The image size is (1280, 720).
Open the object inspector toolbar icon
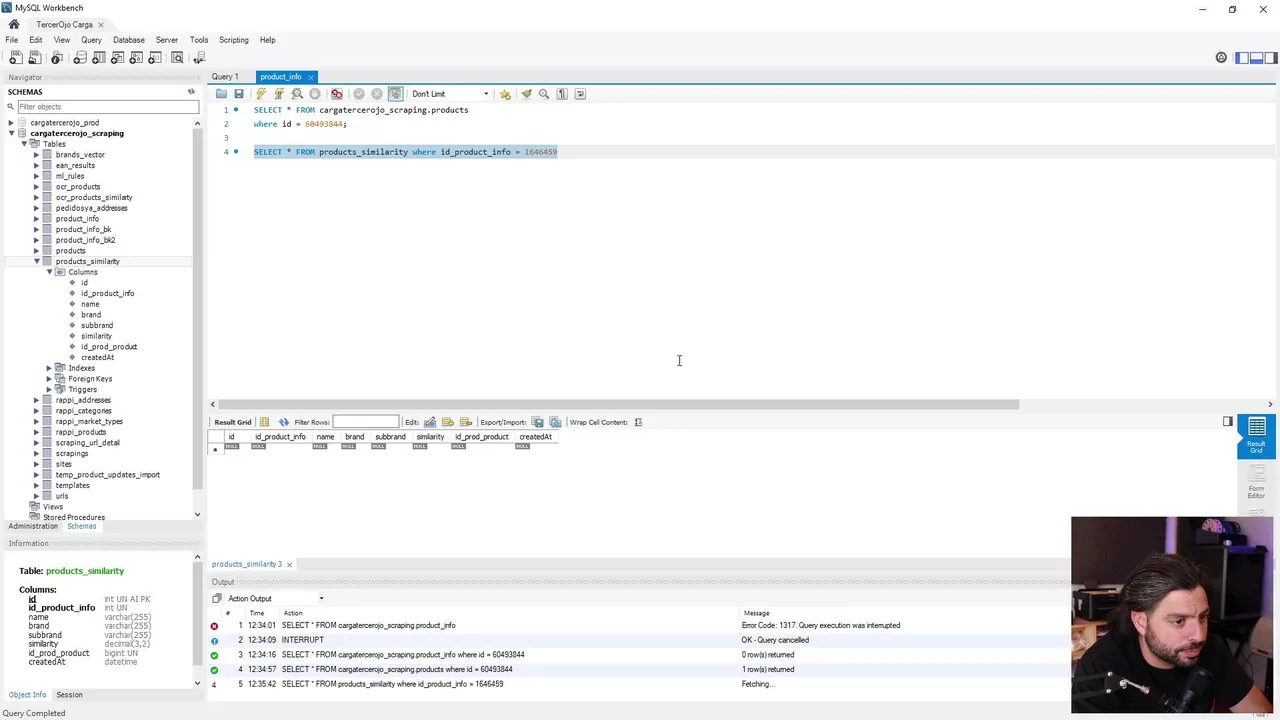[57, 58]
